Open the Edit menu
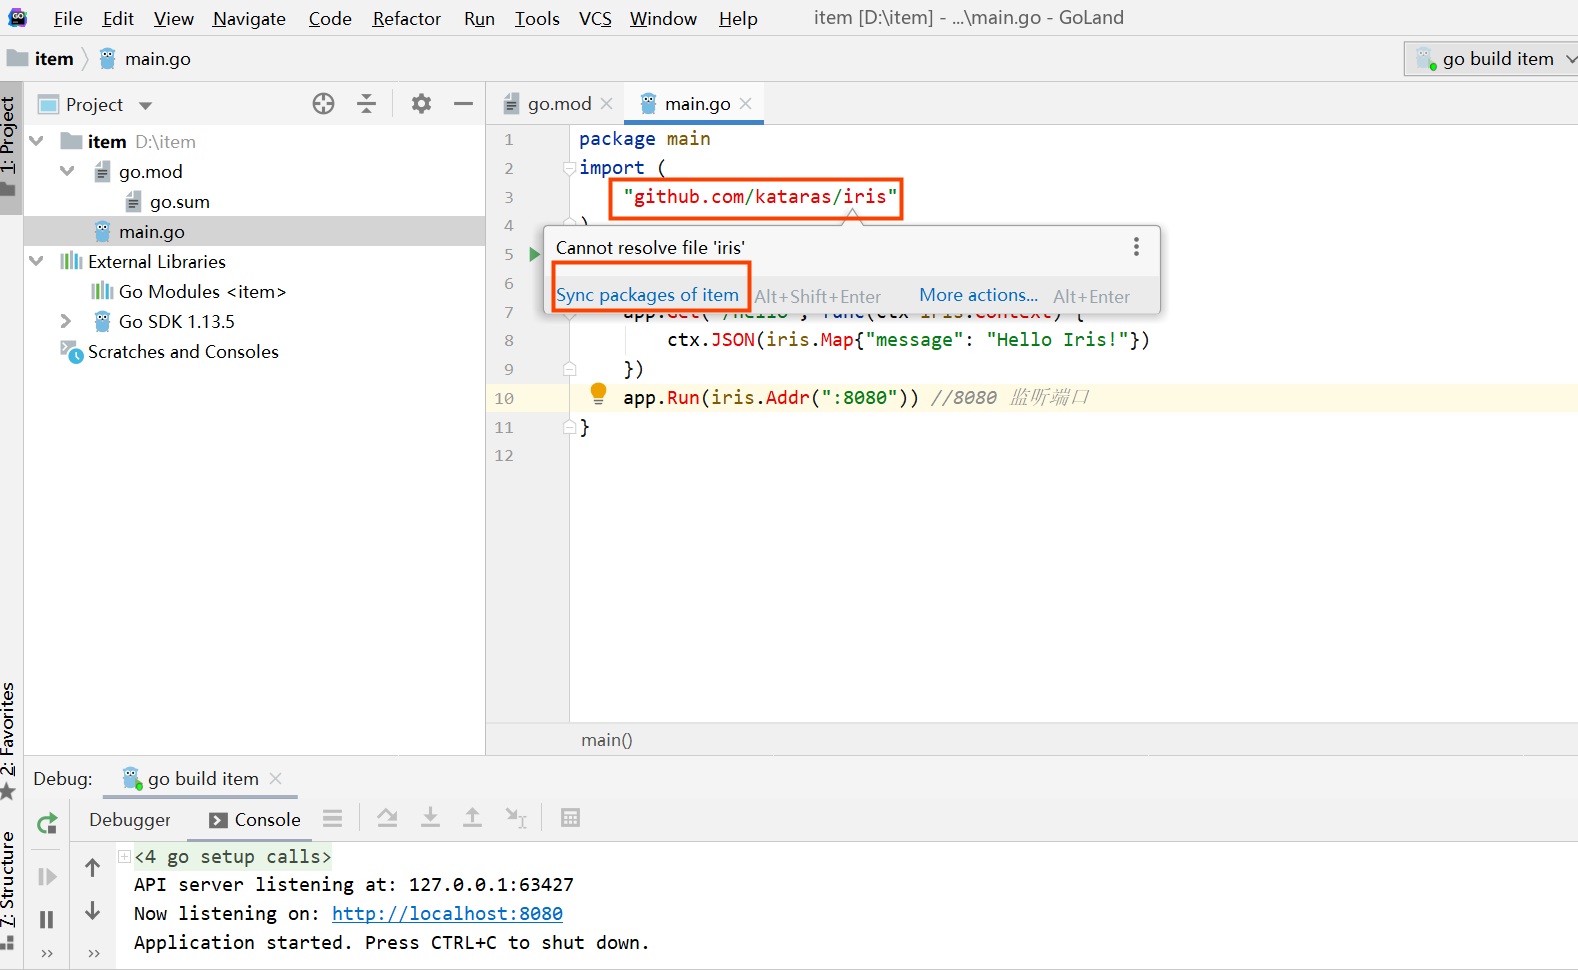 118,18
